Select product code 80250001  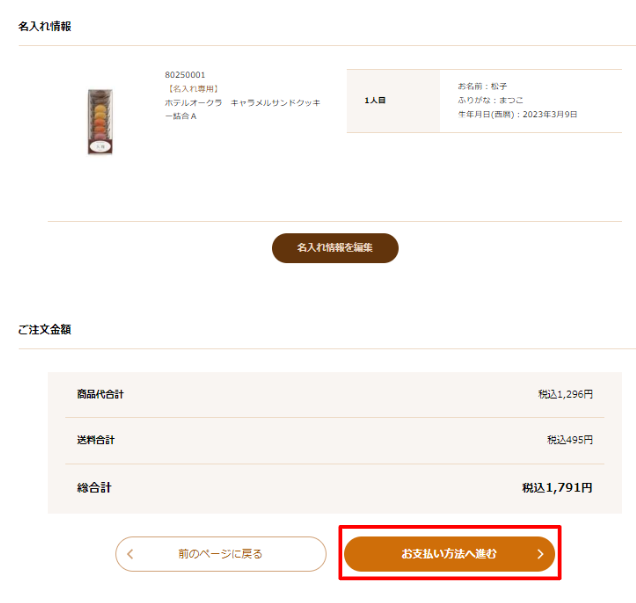(185, 75)
